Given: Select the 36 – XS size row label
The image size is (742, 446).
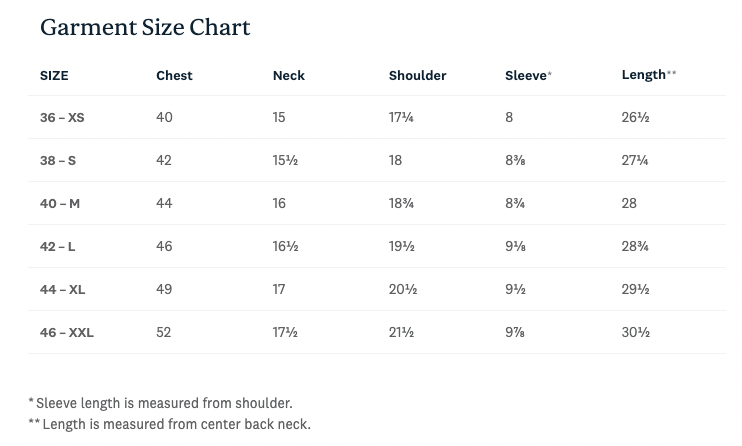Looking at the screenshot, I should [x=62, y=118].
